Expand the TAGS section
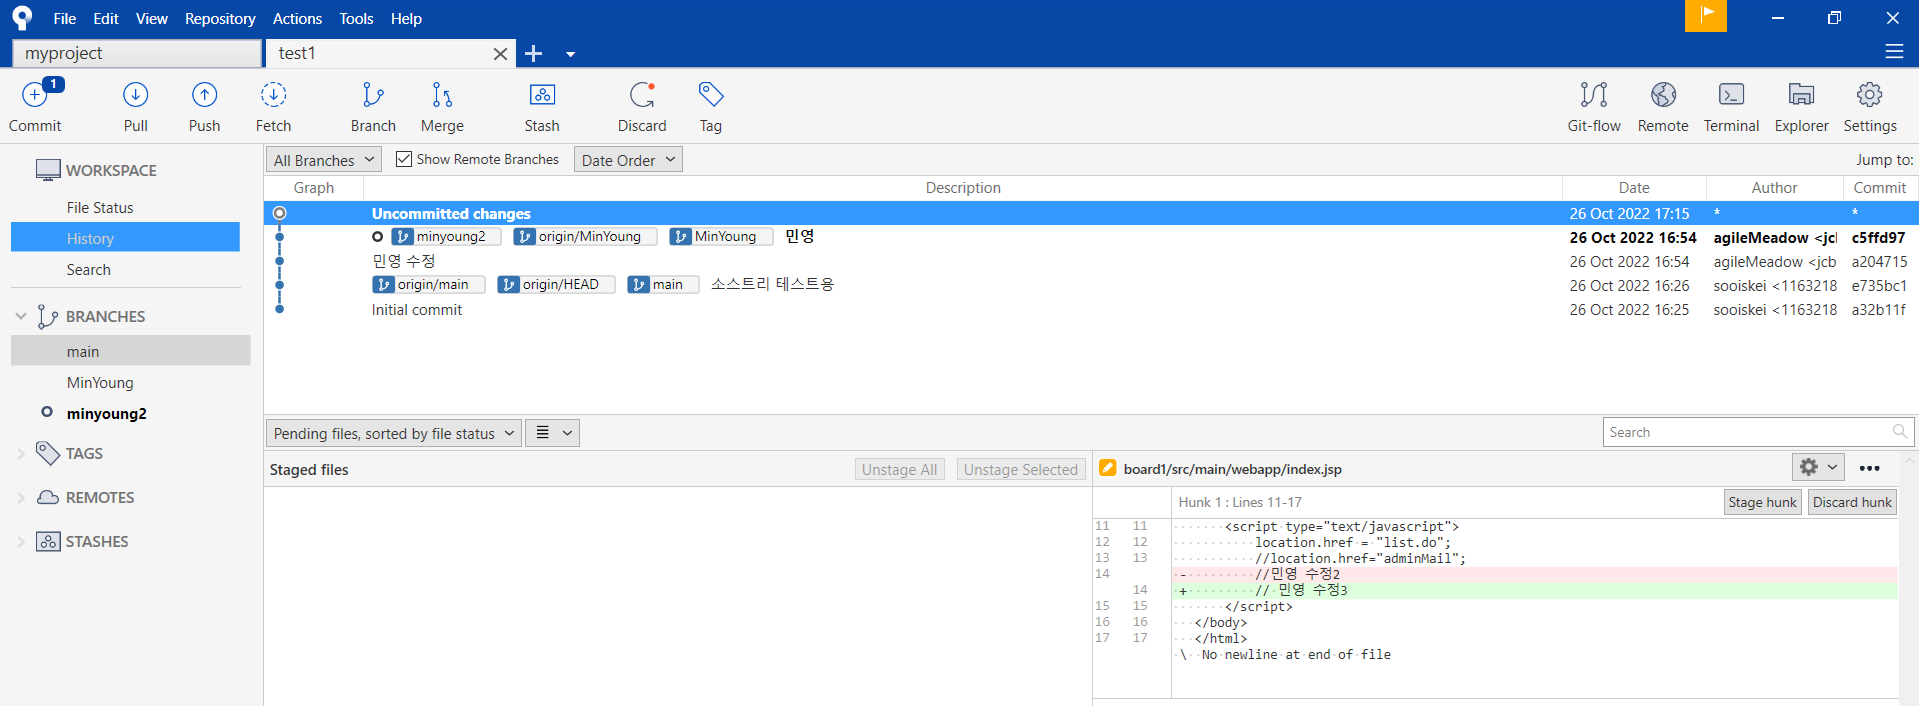The image size is (1919, 706). pos(21,453)
